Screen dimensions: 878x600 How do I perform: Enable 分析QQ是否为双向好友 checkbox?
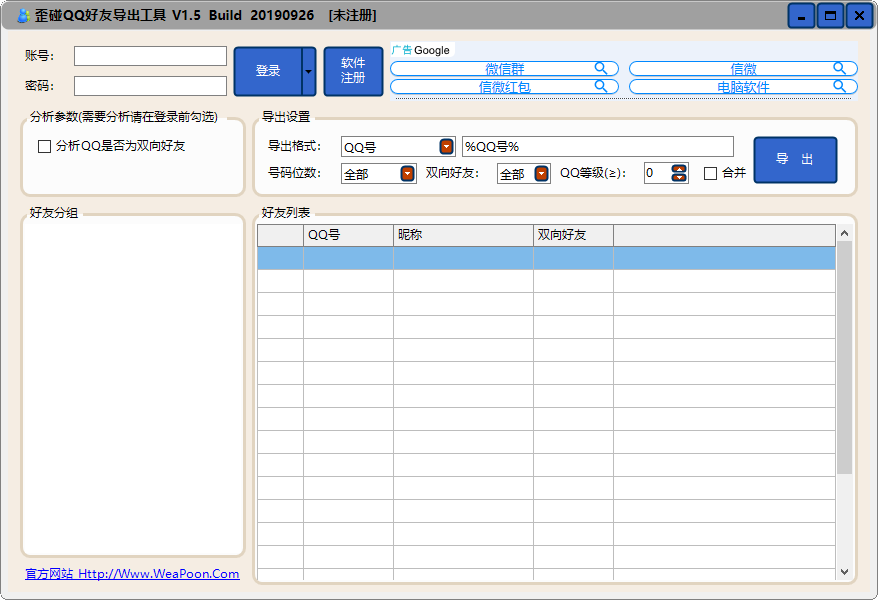[44, 146]
